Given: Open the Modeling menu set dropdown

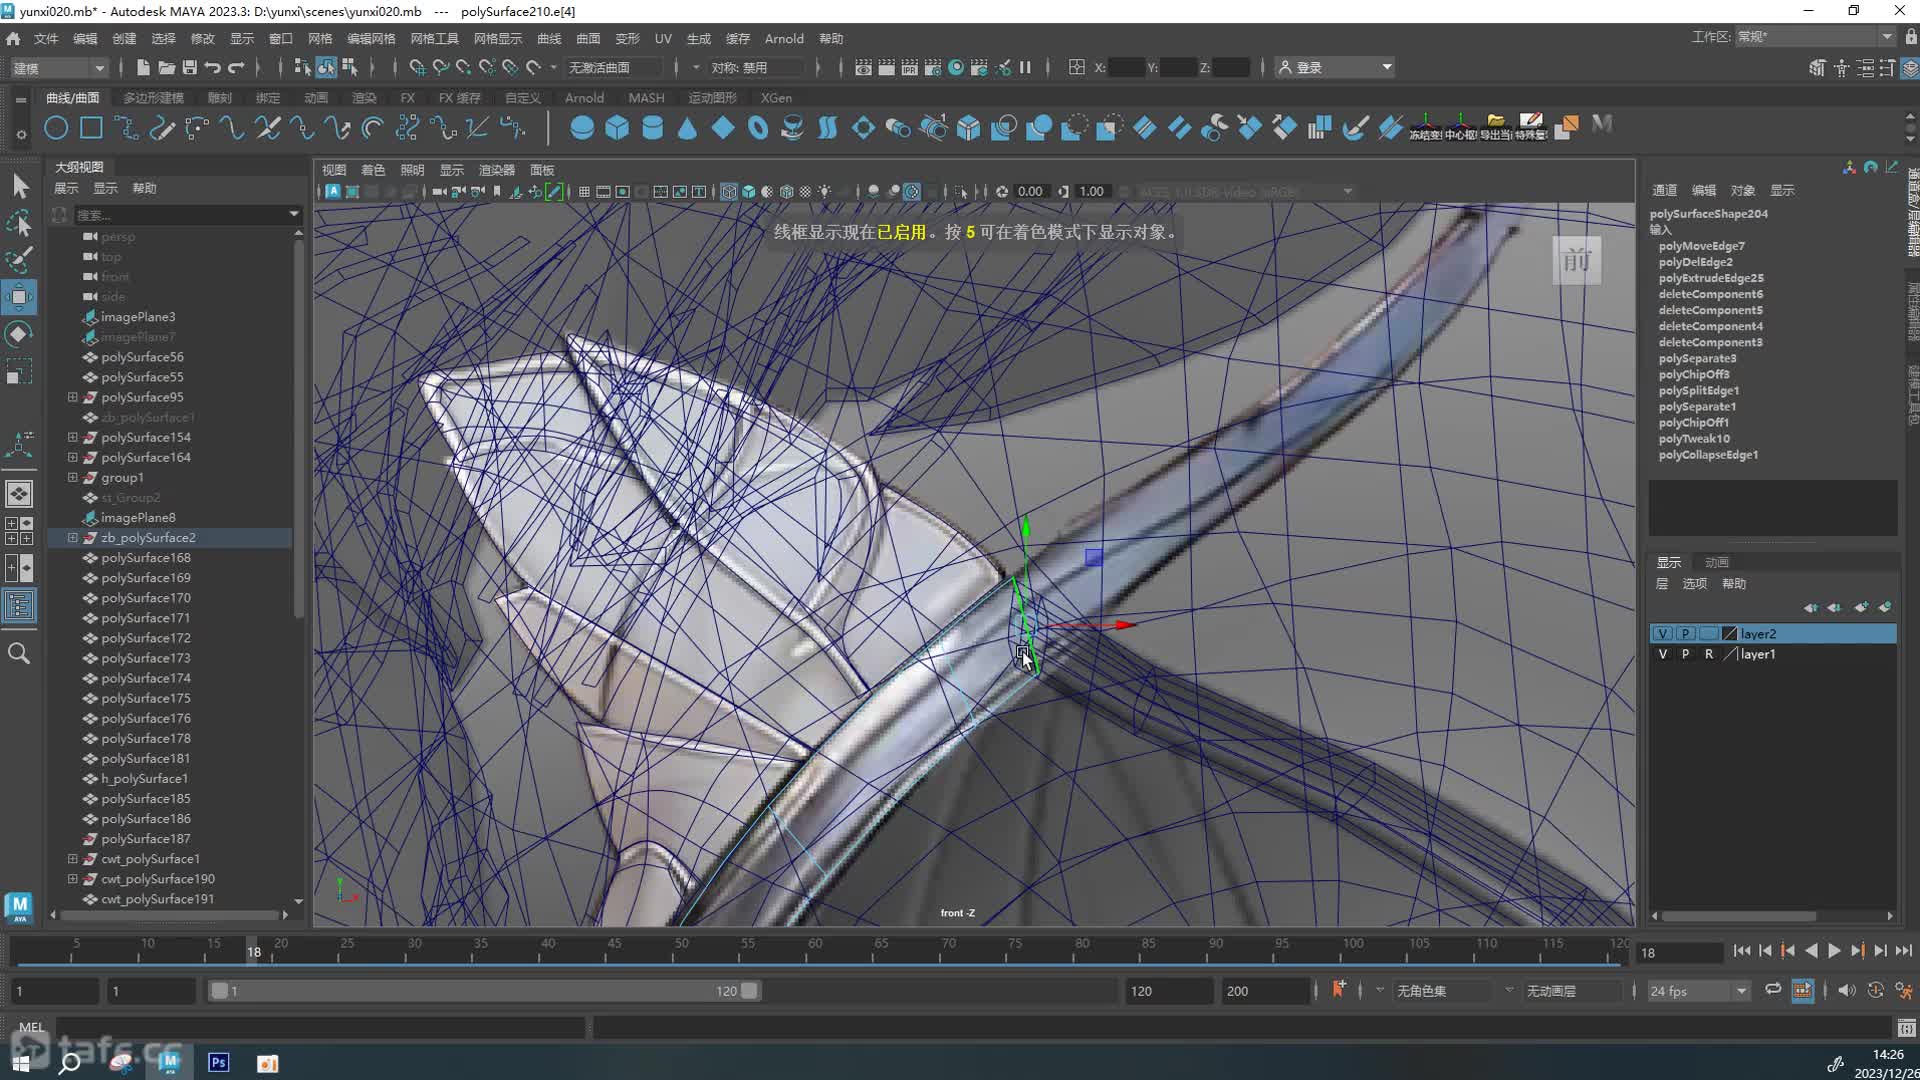Looking at the screenshot, I should coord(58,68).
